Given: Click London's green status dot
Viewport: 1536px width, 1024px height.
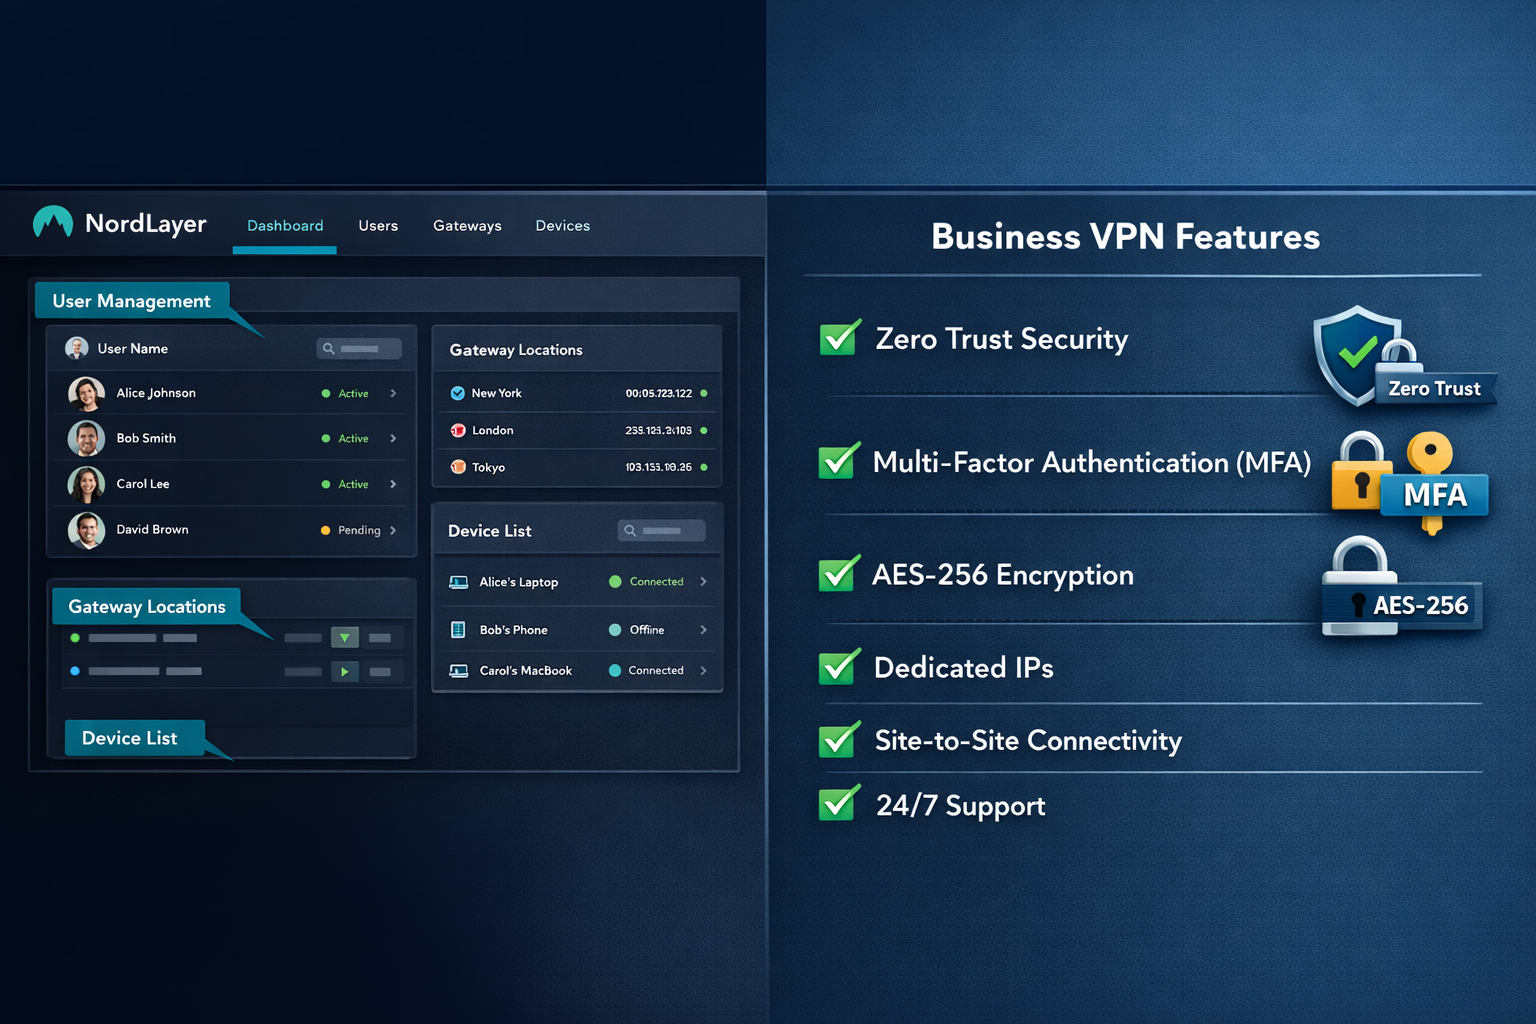Looking at the screenshot, I should tap(704, 430).
